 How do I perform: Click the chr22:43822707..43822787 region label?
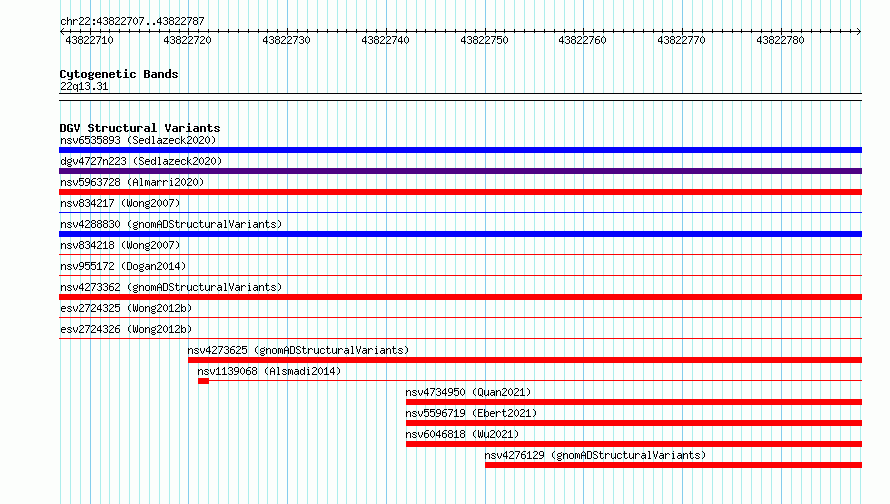click(x=132, y=21)
